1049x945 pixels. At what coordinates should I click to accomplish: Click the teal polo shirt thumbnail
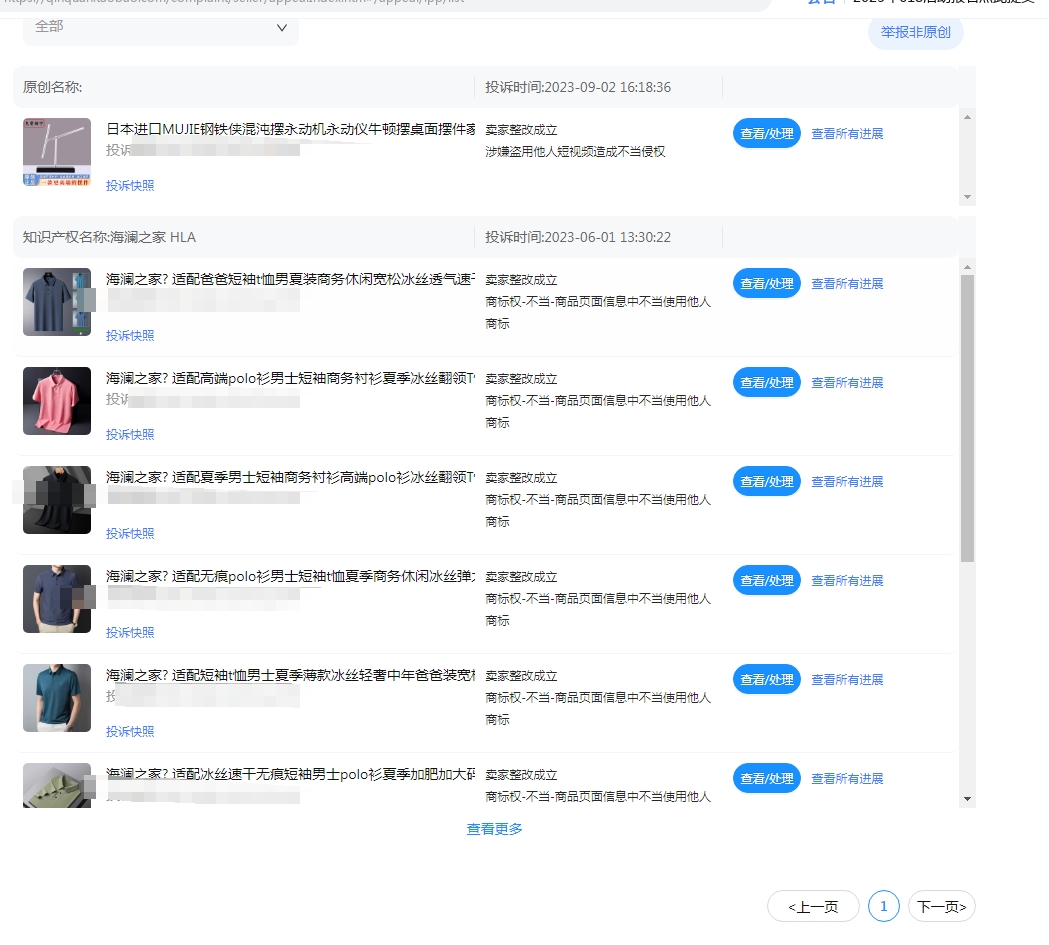click(x=57, y=698)
